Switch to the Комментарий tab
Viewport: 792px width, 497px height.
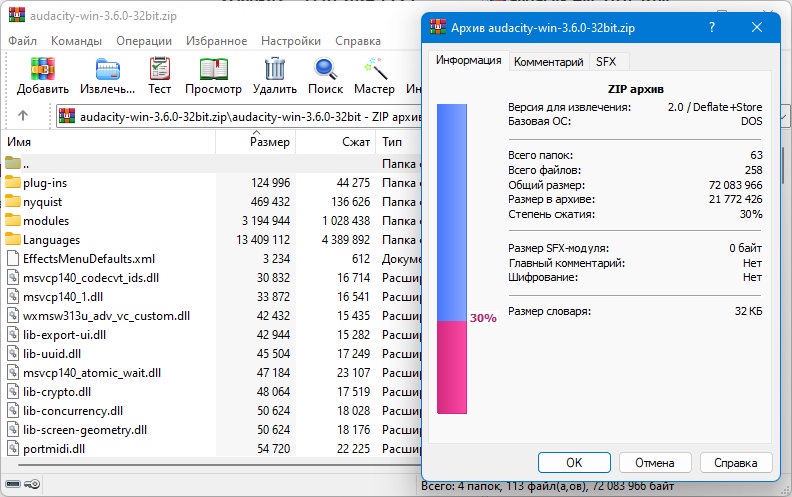tap(549, 62)
